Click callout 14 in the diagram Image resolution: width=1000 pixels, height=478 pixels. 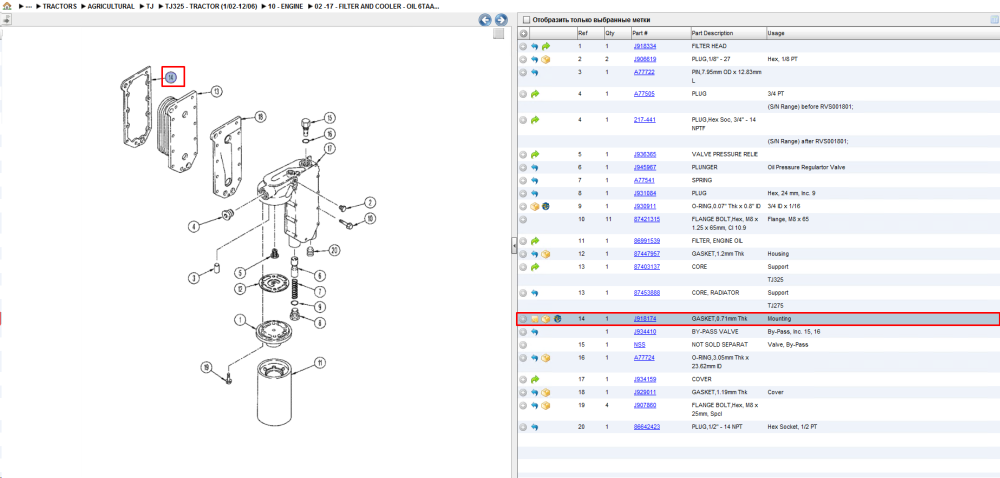[170, 77]
